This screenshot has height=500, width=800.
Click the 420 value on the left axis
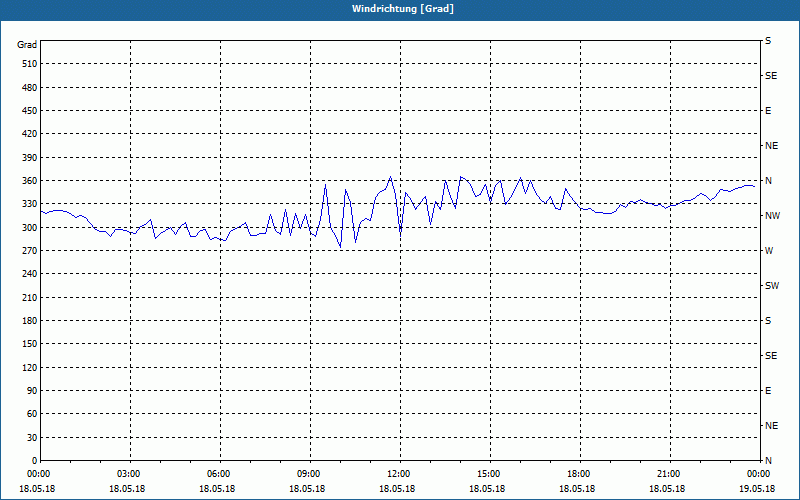point(30,134)
